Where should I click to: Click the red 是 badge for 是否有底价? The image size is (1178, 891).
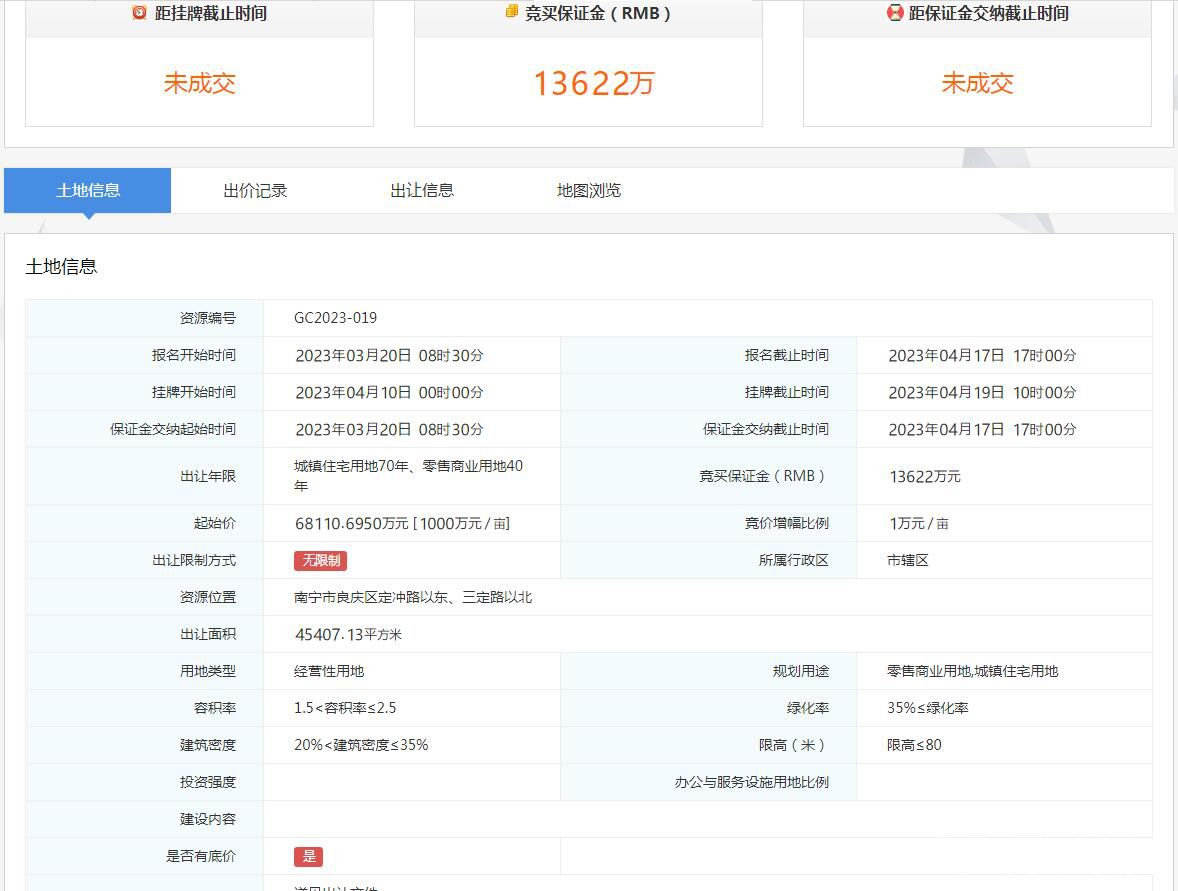click(x=309, y=856)
